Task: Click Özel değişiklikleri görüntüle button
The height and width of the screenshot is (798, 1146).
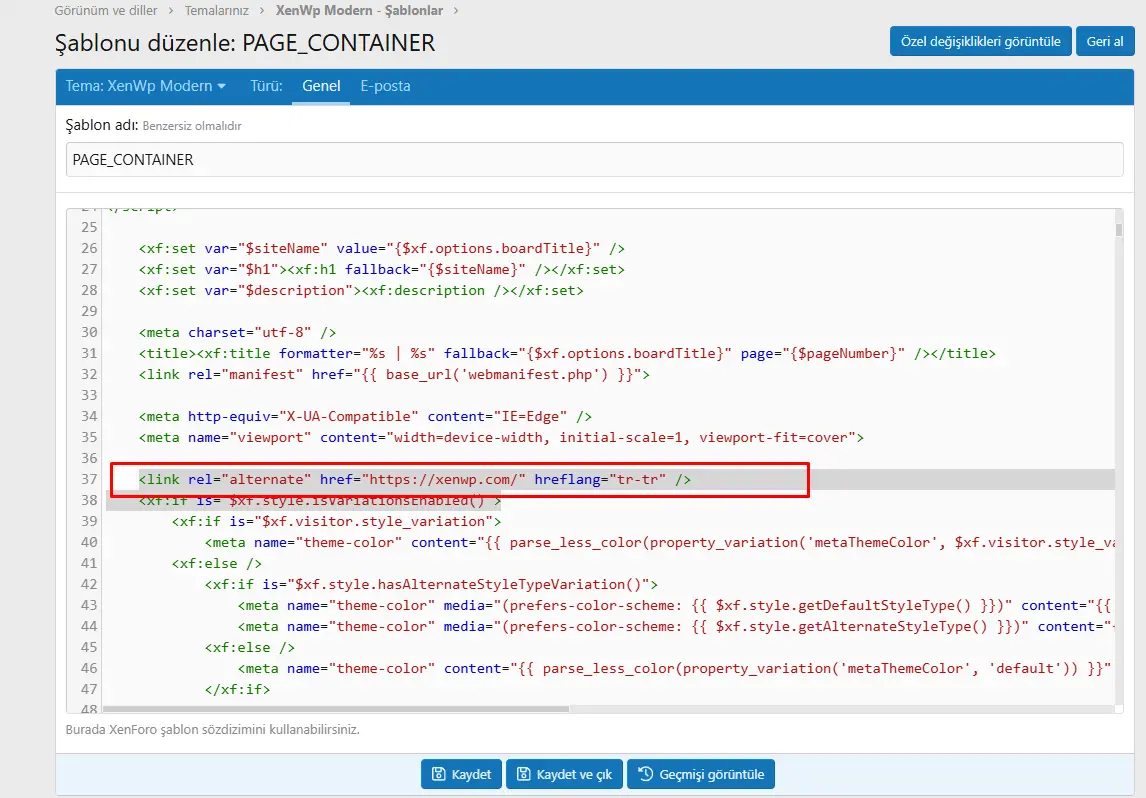Action: tap(980, 42)
